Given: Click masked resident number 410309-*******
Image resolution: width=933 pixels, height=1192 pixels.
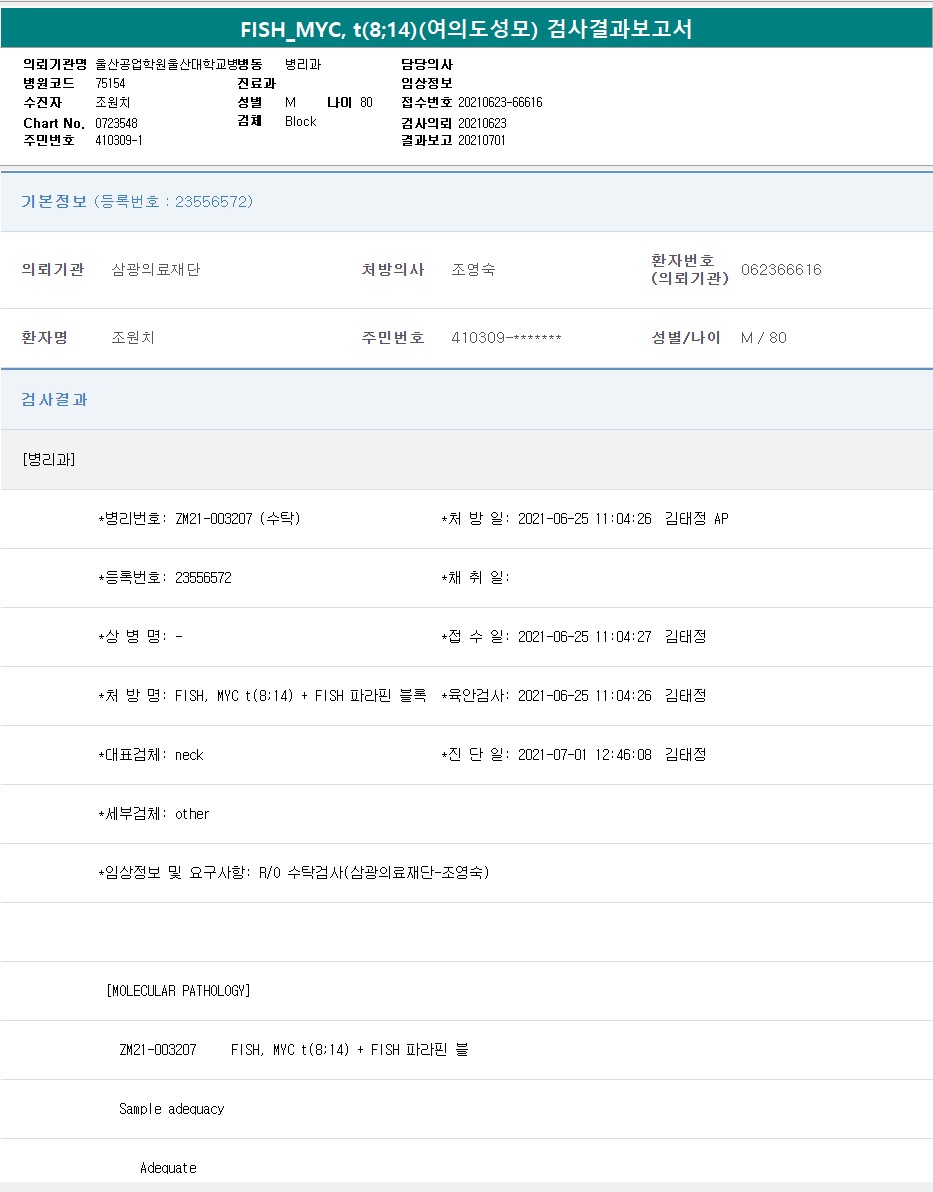Looking at the screenshot, I should point(506,338).
